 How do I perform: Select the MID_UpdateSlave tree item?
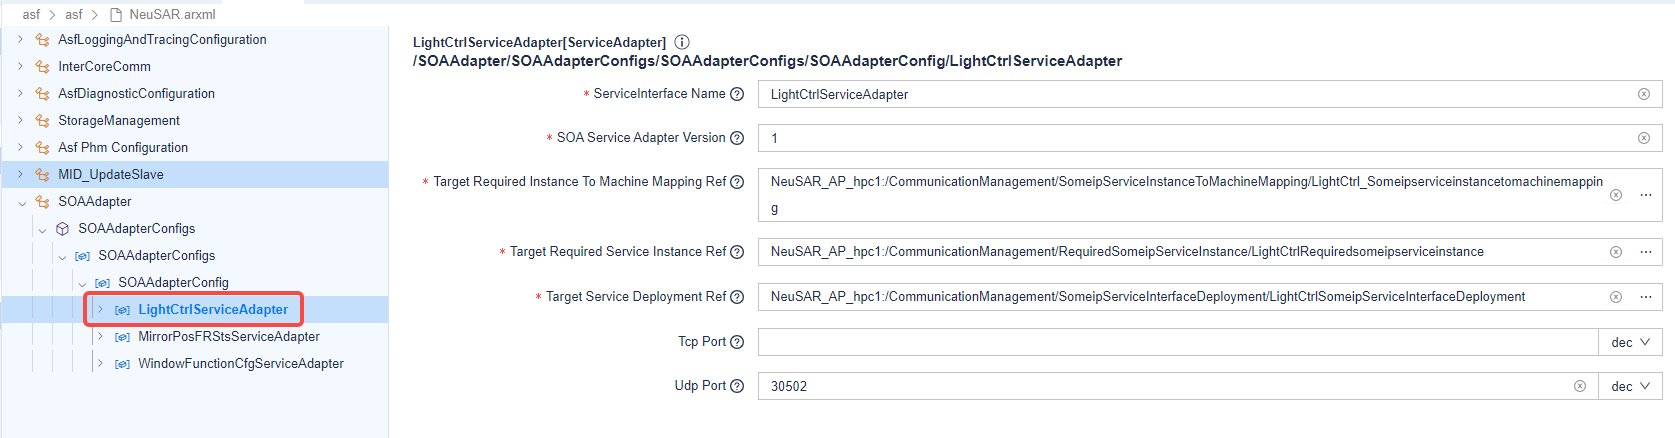pyautogui.click(x=110, y=175)
